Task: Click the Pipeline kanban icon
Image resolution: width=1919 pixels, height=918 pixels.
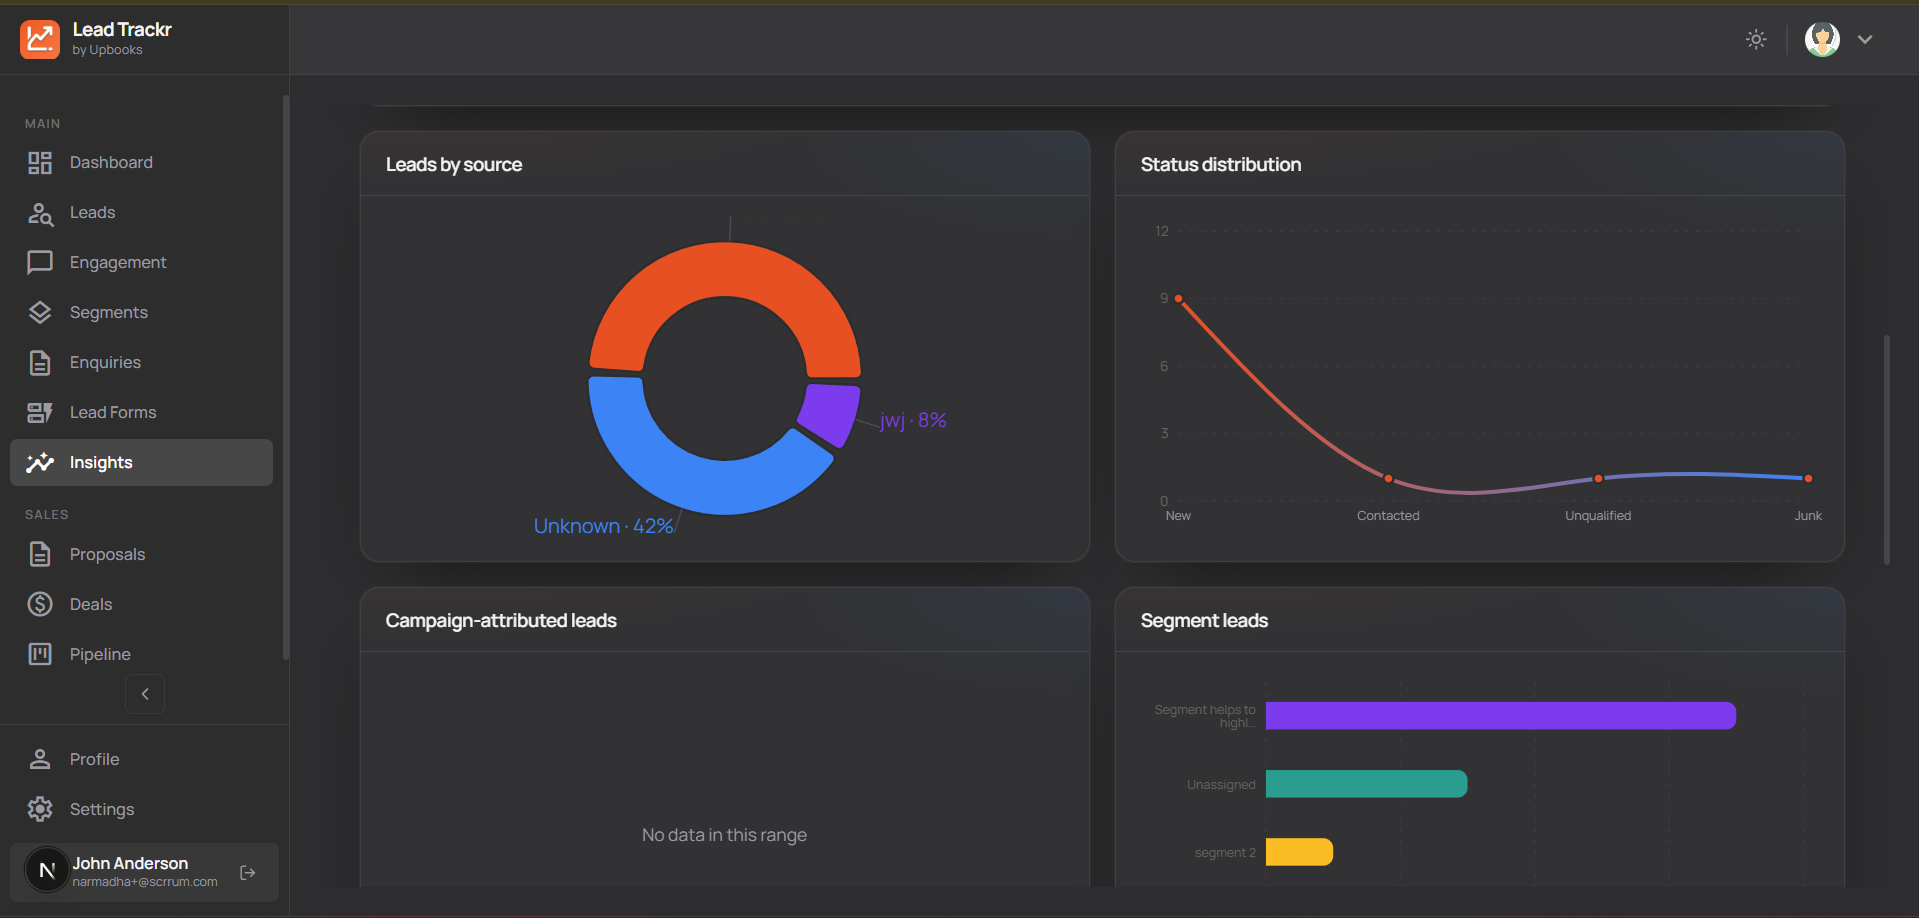Action: tap(40, 654)
